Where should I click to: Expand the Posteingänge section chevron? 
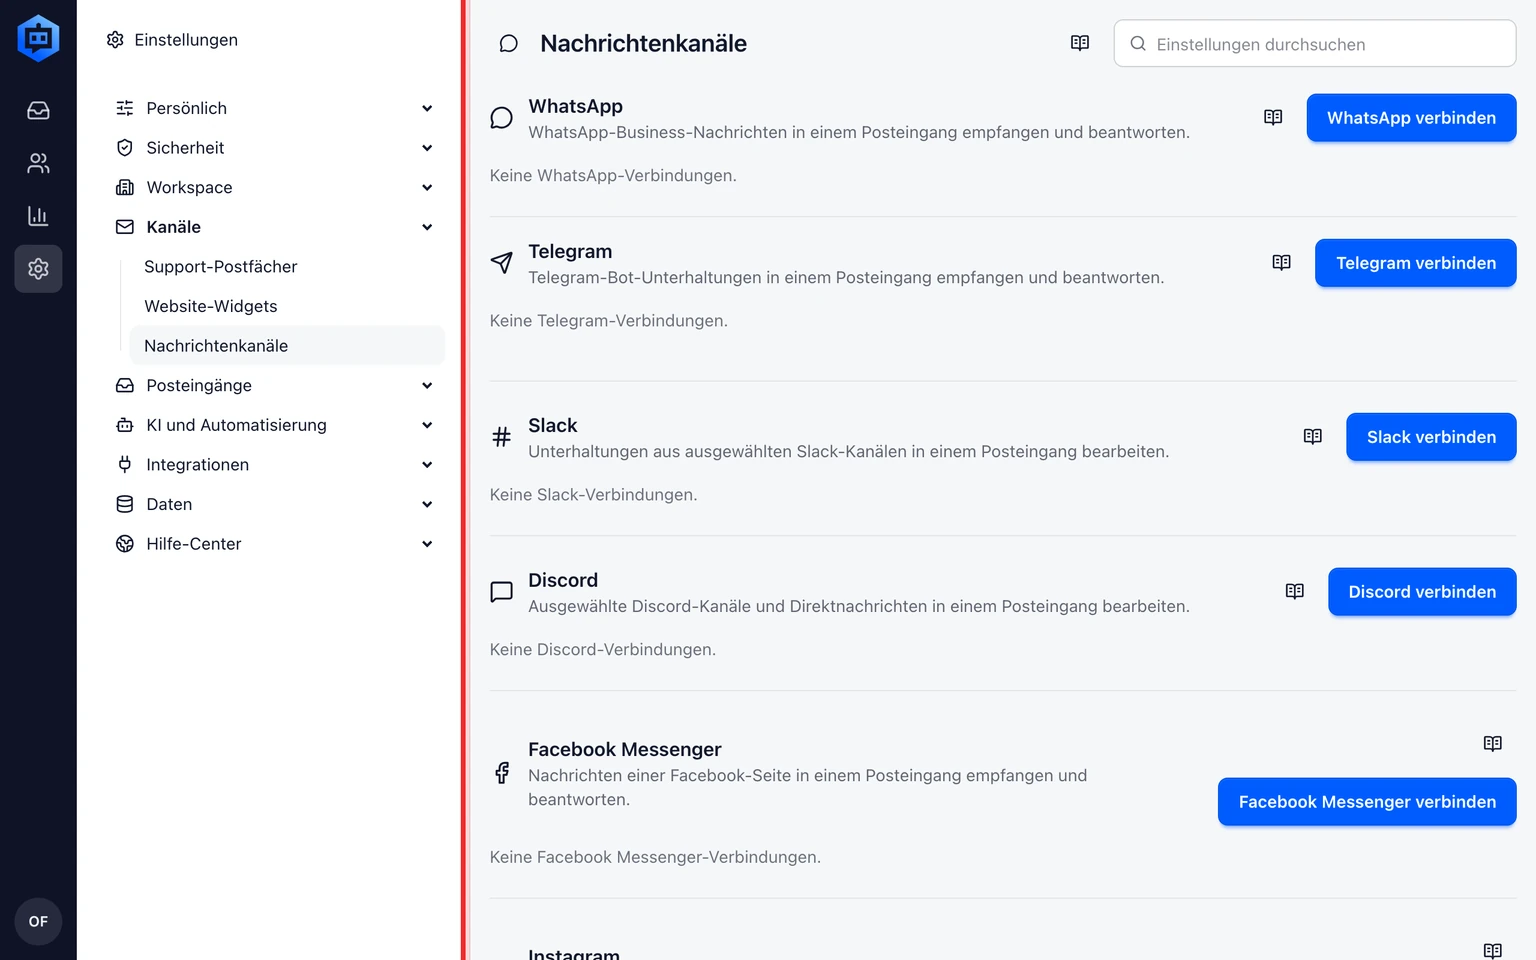(x=427, y=385)
